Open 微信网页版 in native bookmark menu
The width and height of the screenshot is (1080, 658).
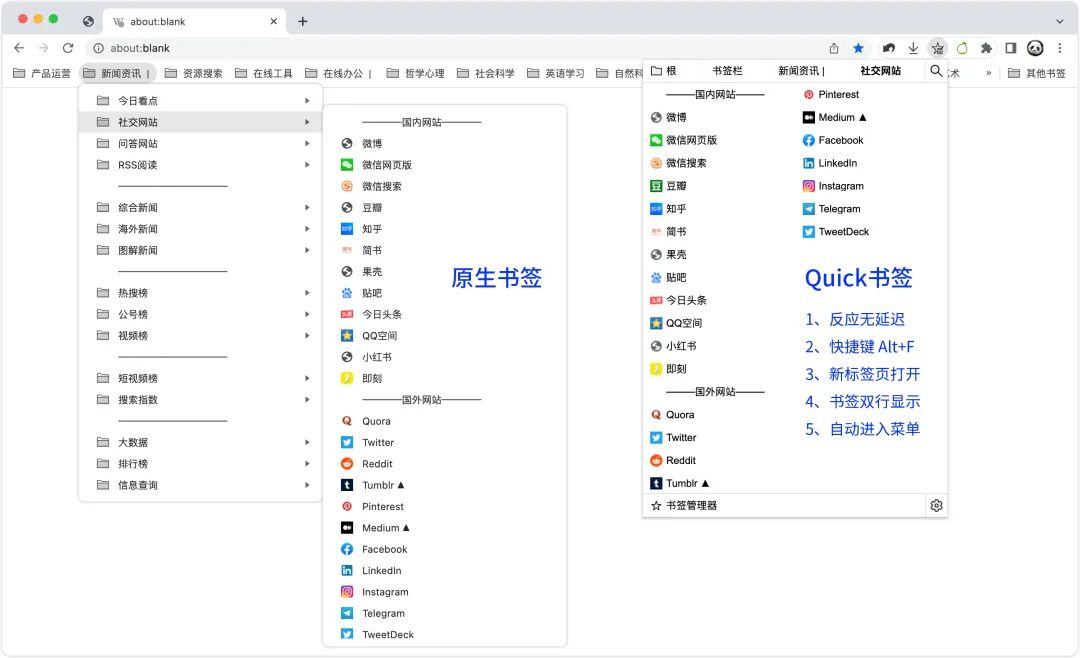444,165
